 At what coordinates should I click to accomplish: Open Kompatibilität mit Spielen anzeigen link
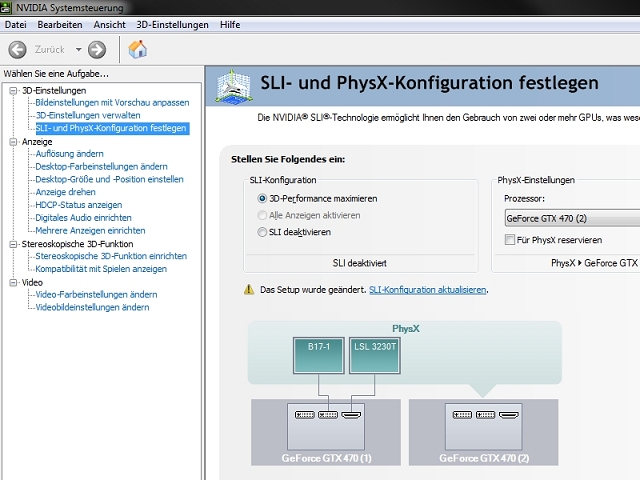tap(101, 269)
